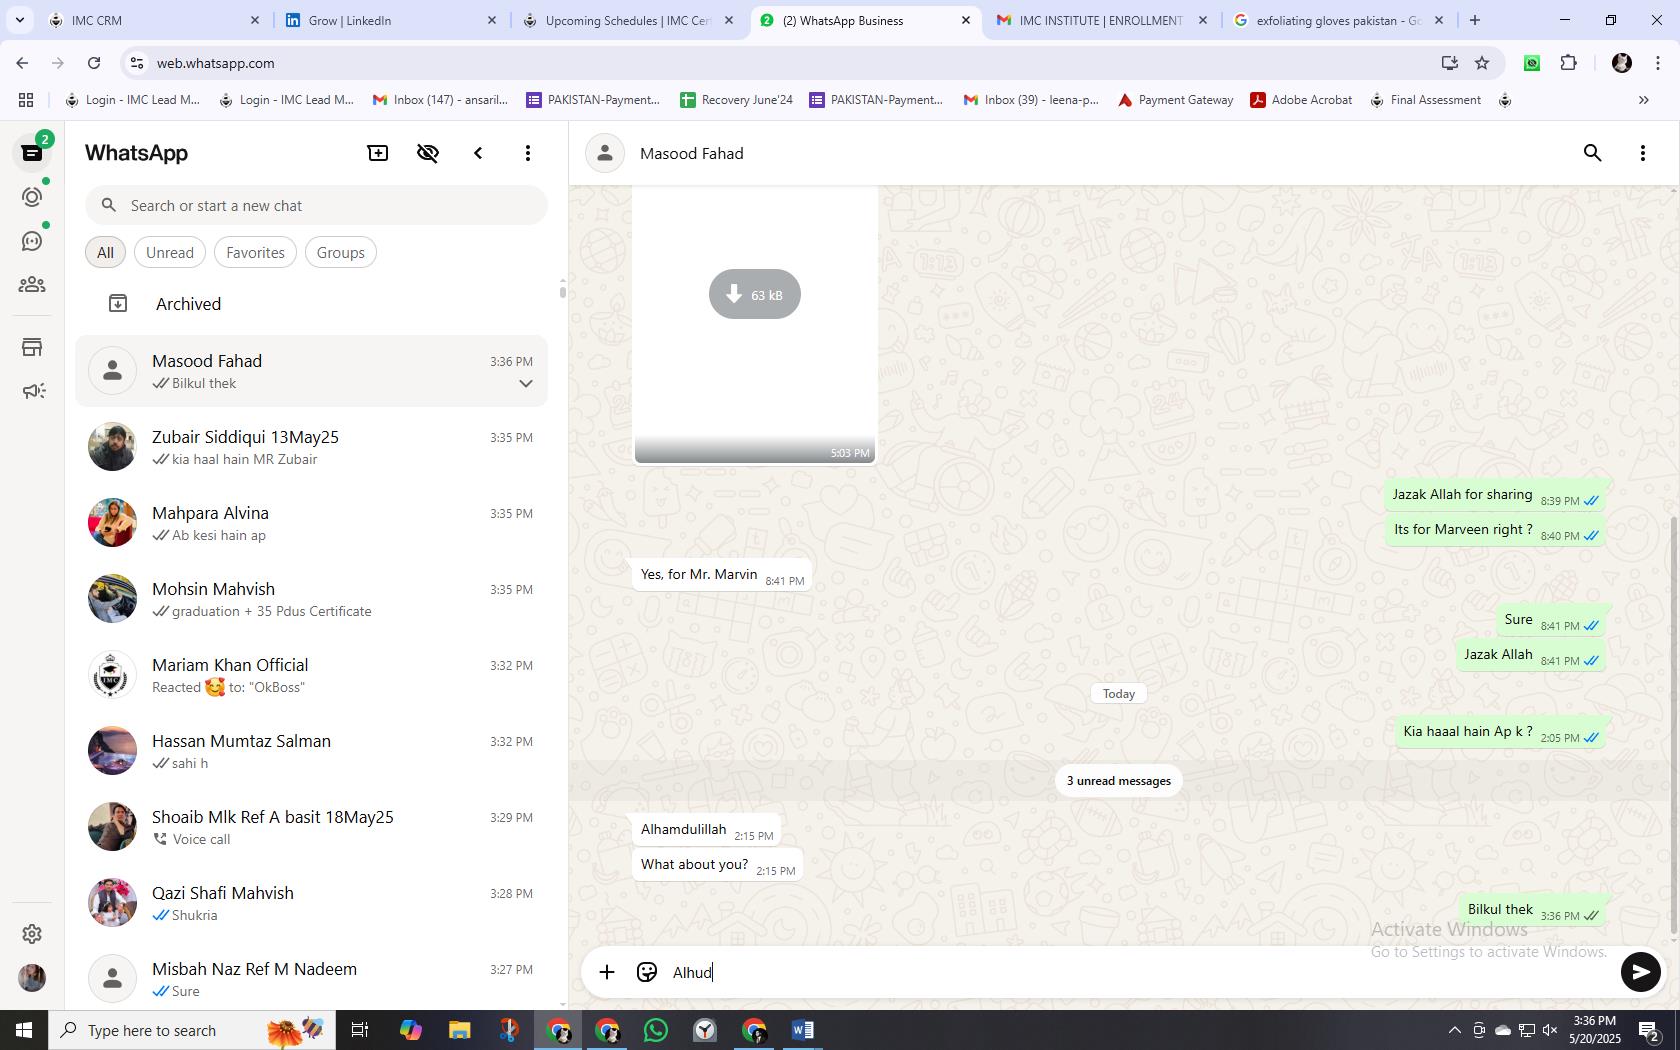
Task: Open the Chrome extensions puzzle icon
Action: point(1568,63)
